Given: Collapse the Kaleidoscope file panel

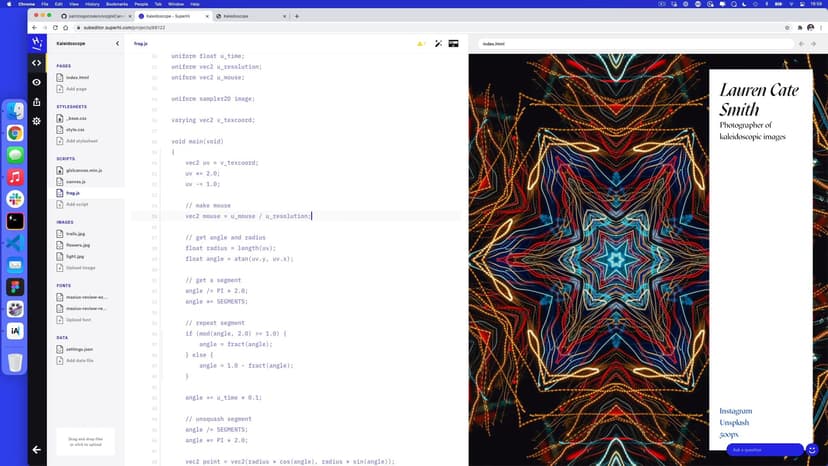Looking at the screenshot, I should click(118, 44).
